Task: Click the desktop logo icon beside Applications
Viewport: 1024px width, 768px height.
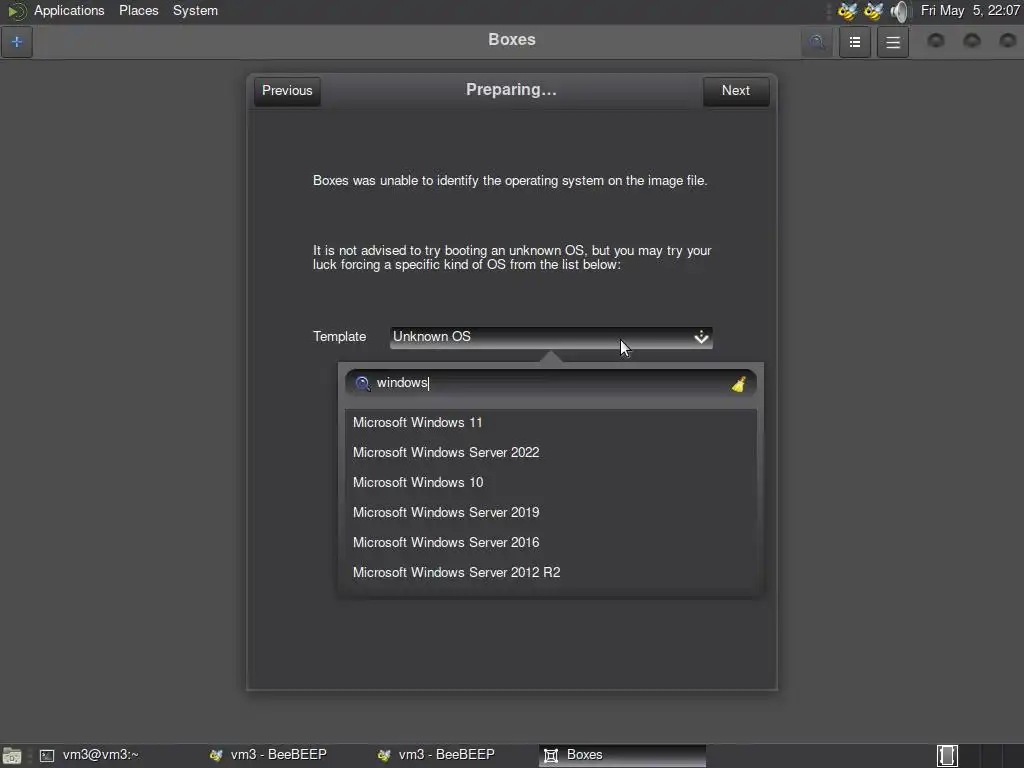Action: point(16,11)
